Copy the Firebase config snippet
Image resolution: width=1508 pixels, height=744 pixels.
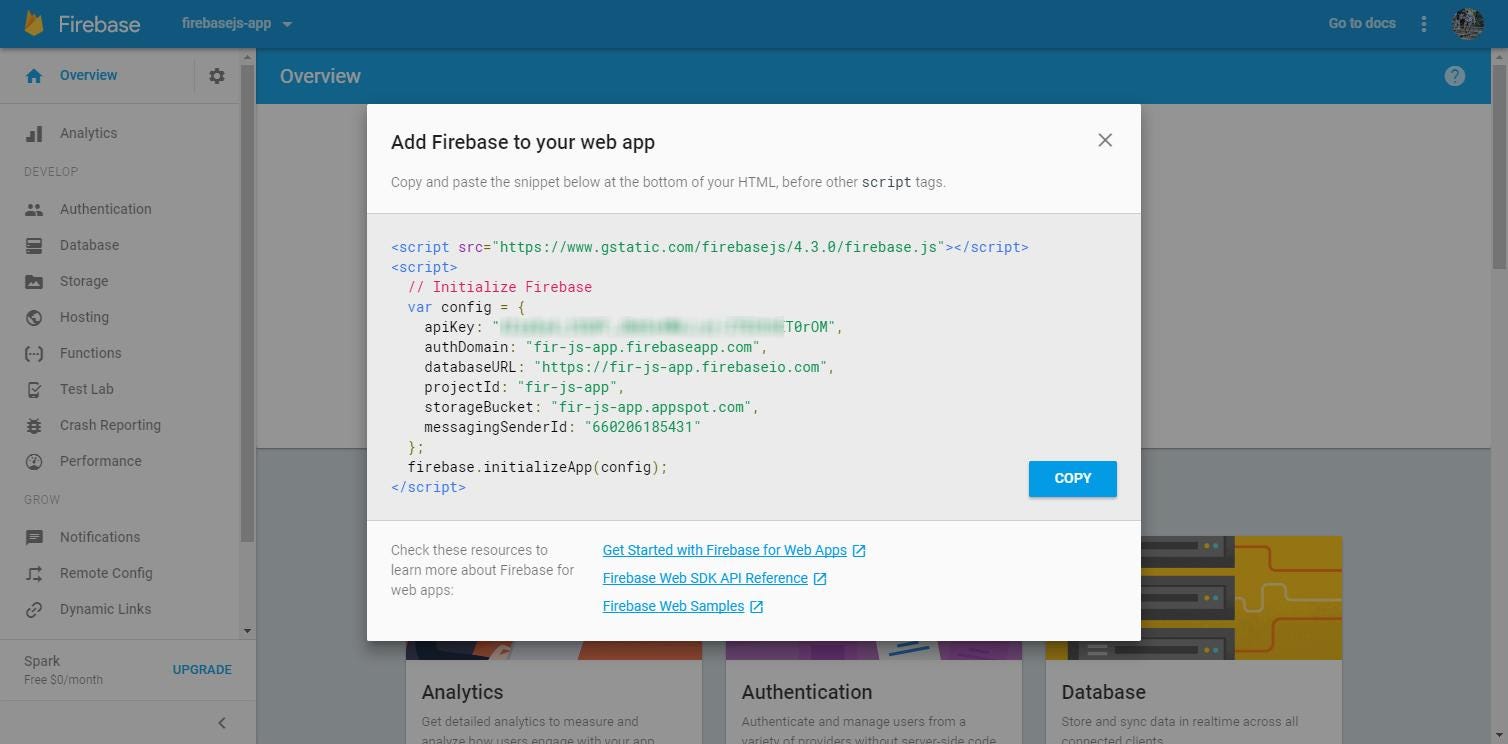(1072, 478)
